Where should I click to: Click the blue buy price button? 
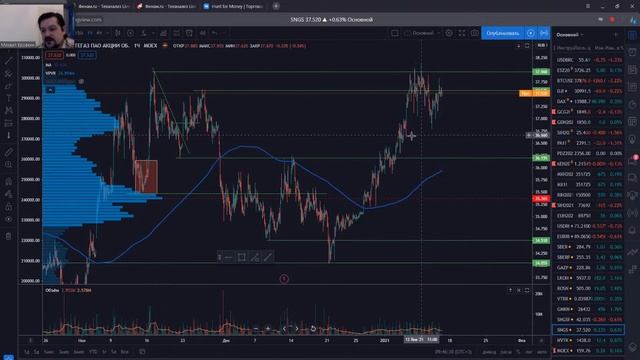pyautogui.click(x=87, y=55)
